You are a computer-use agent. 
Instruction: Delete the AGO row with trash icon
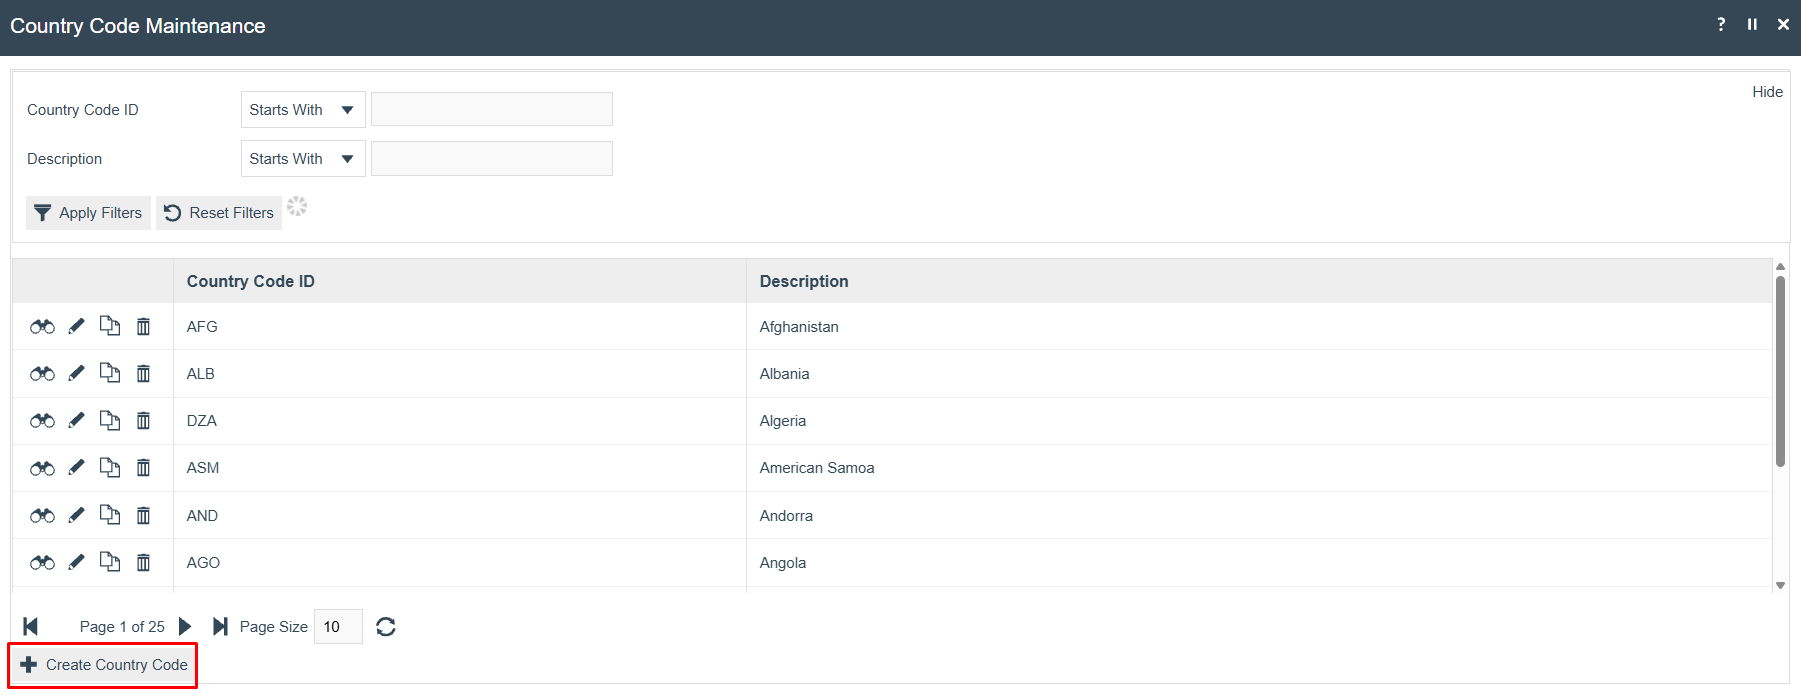point(143,562)
